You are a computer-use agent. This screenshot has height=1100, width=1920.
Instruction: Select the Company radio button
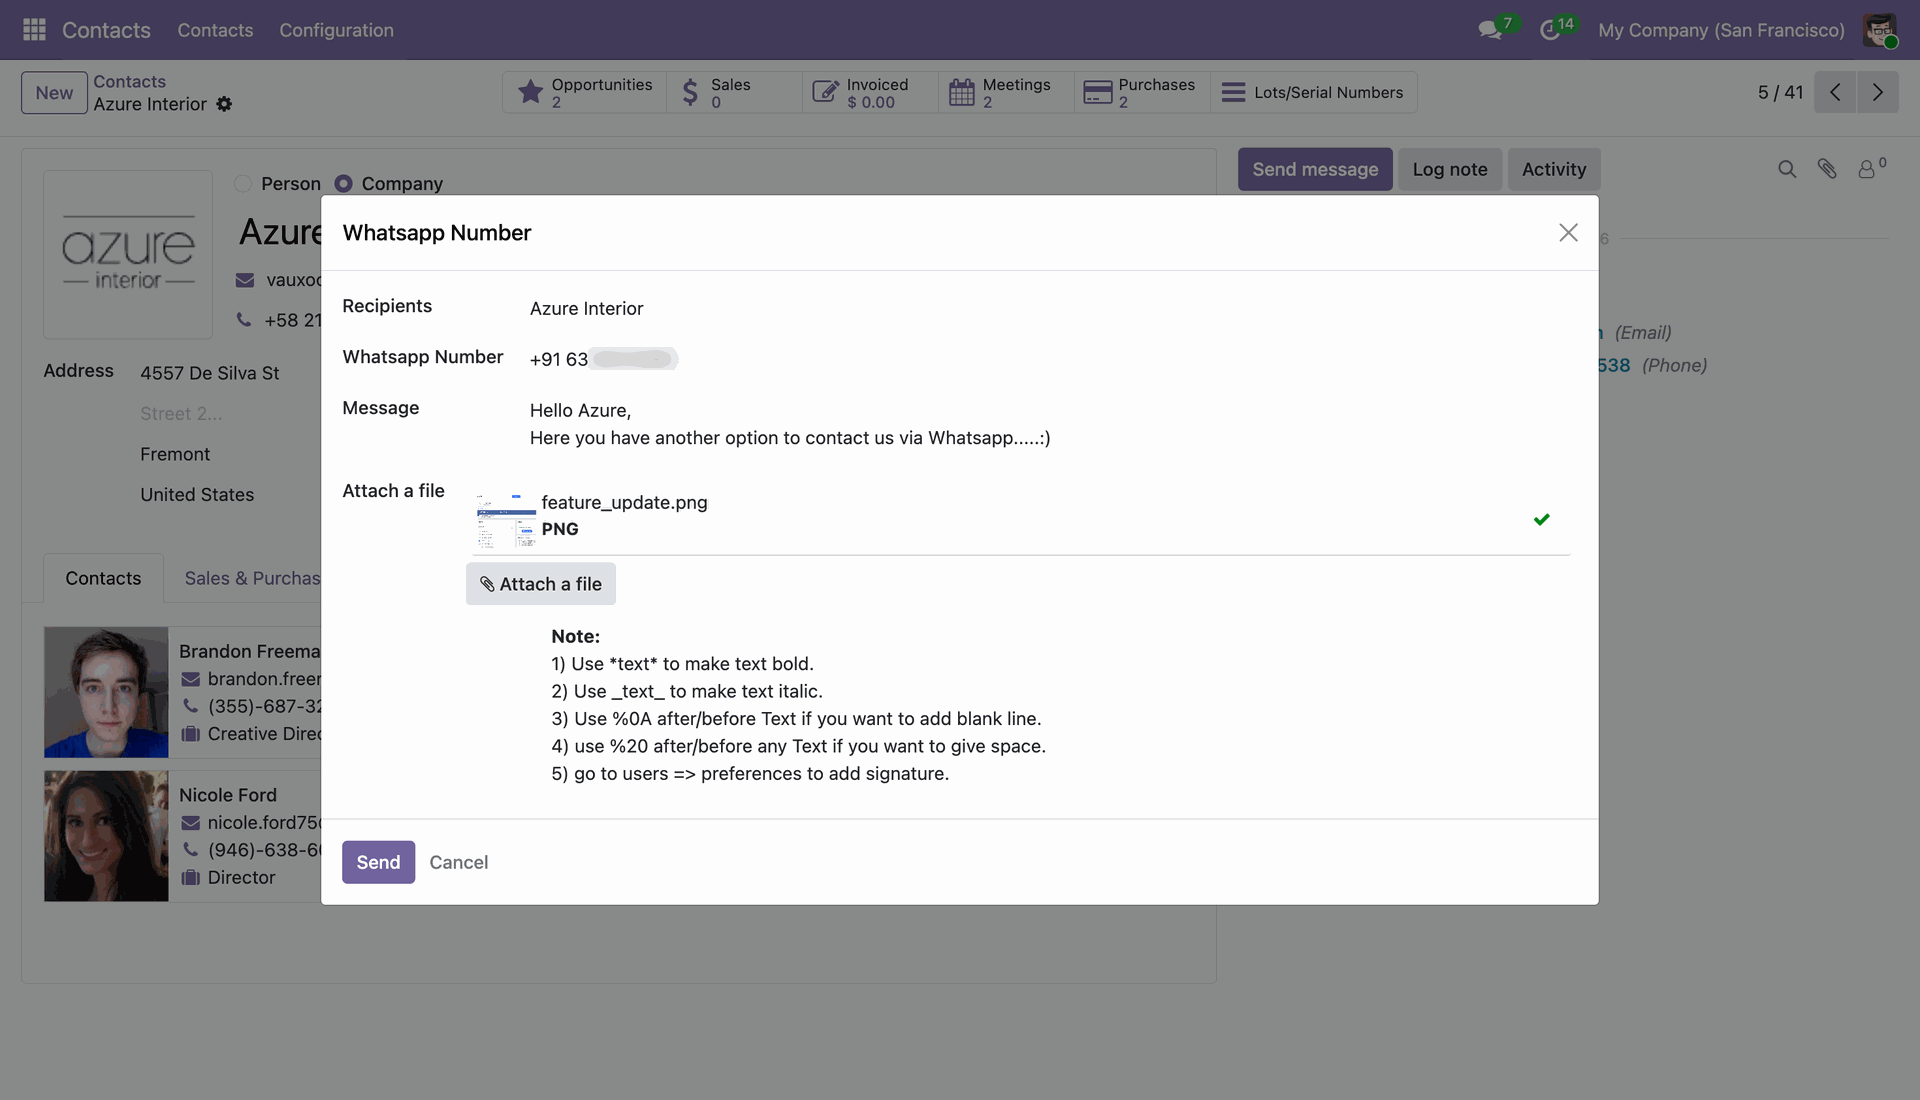[x=343, y=184]
